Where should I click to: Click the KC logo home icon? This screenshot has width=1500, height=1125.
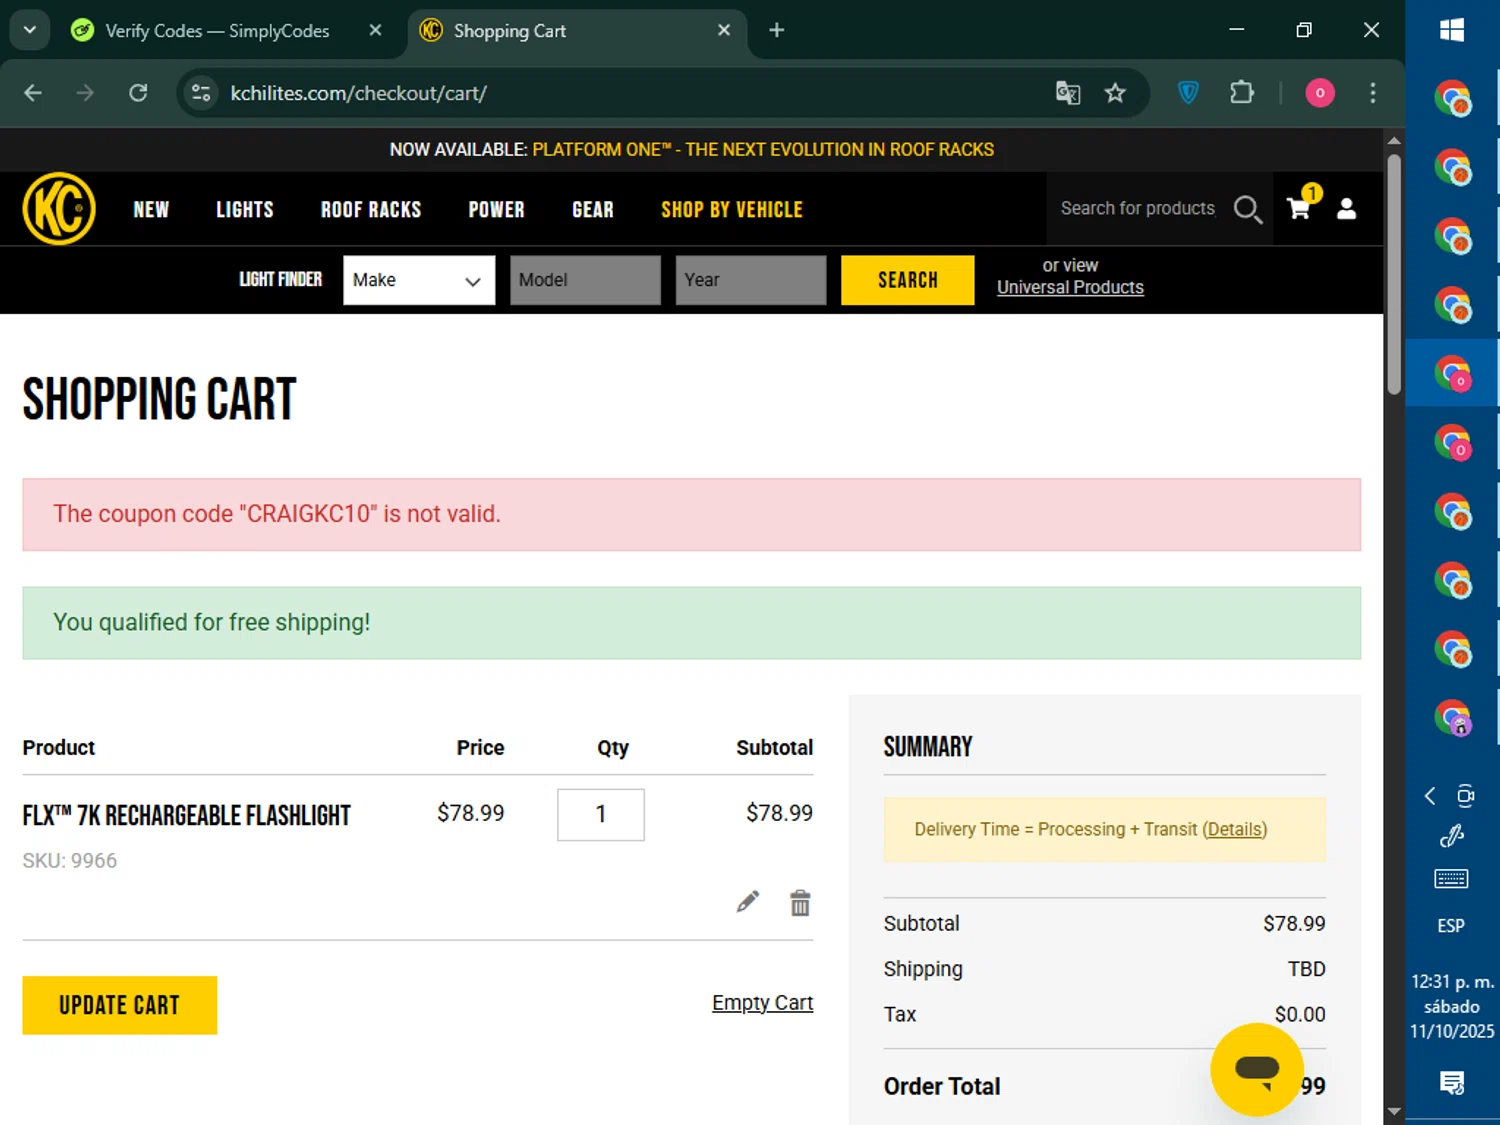59,209
